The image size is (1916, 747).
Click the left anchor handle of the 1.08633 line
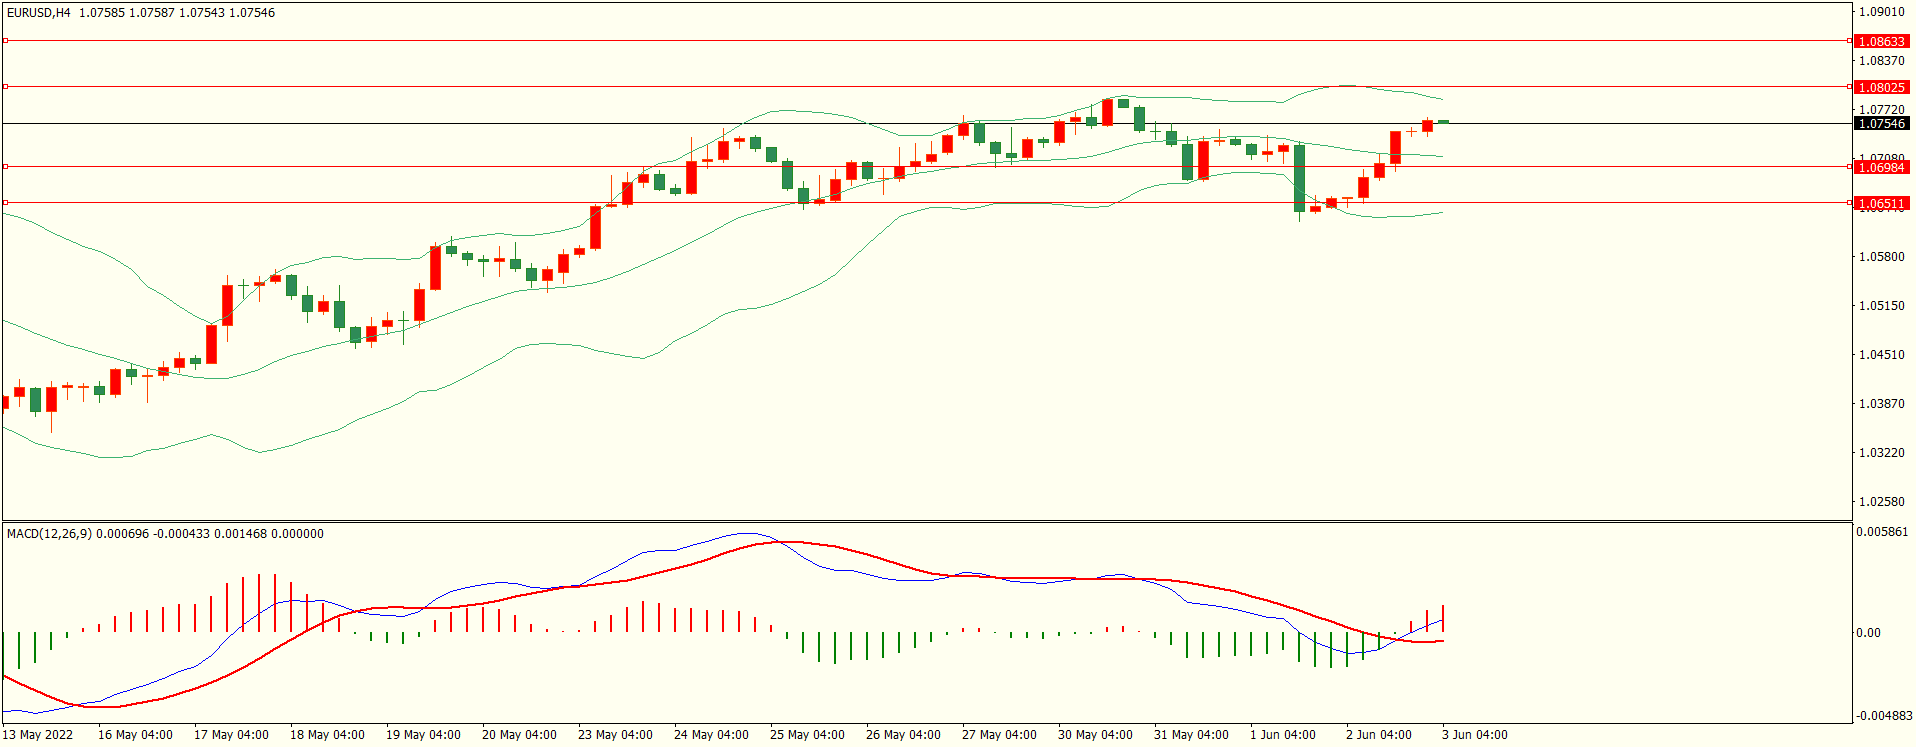click(x=5, y=41)
